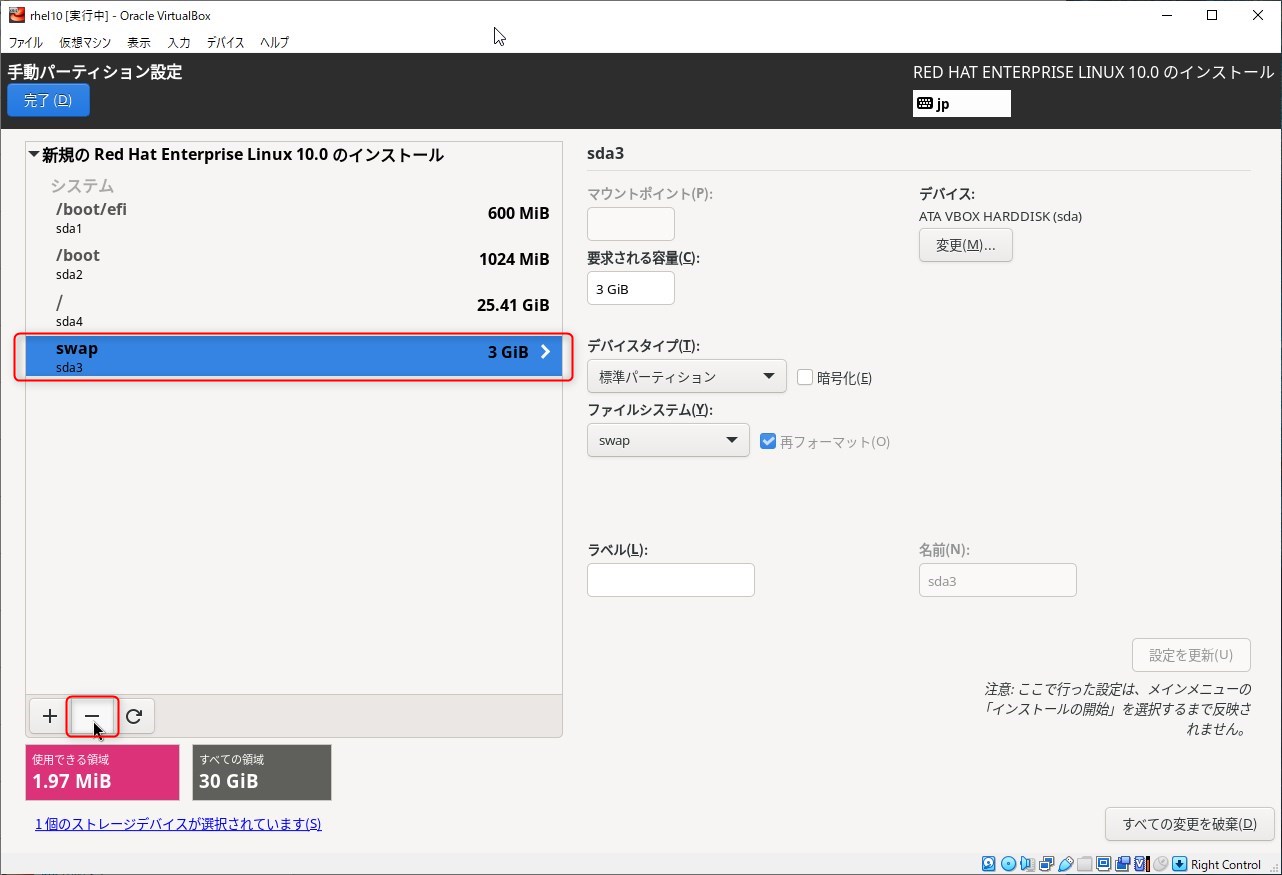The image size is (1282, 875).
Task: Click the audio status bar icon
Action: (1027, 864)
